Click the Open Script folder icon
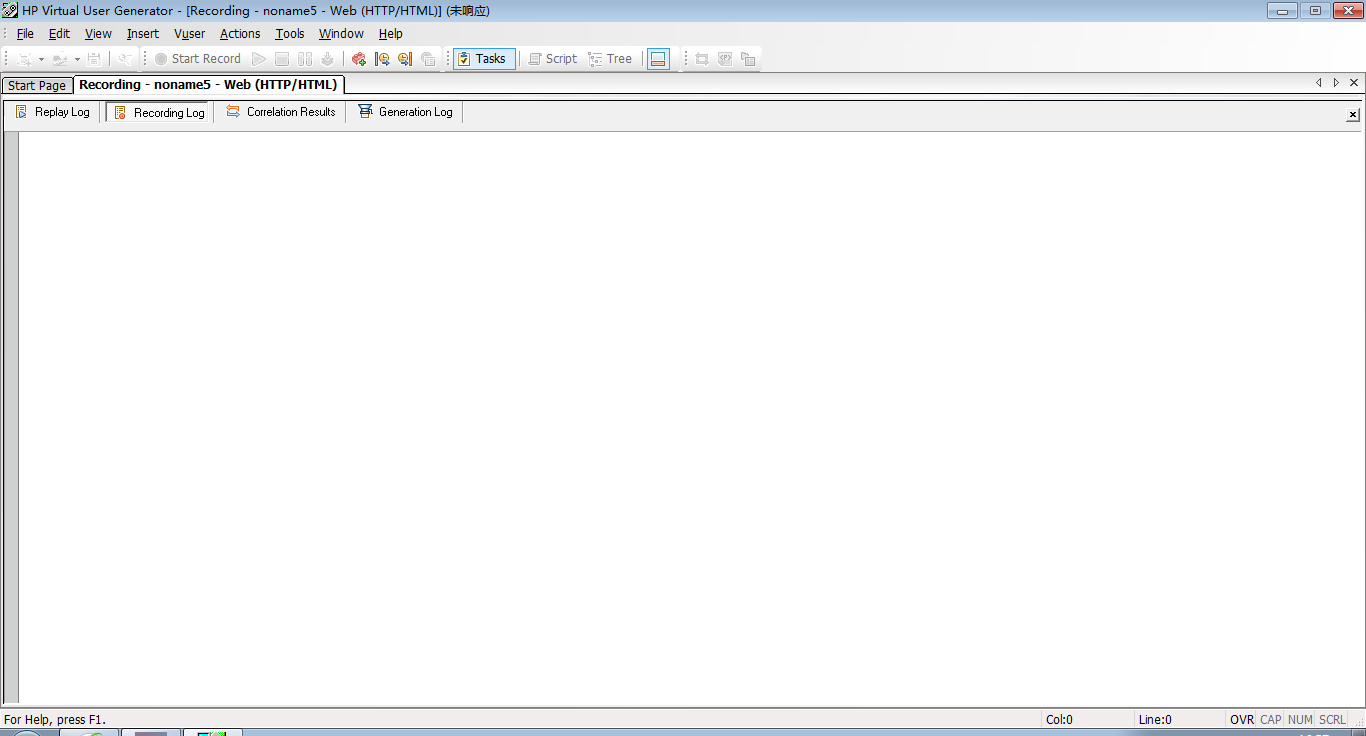Image resolution: width=1366 pixels, height=736 pixels. (59, 59)
